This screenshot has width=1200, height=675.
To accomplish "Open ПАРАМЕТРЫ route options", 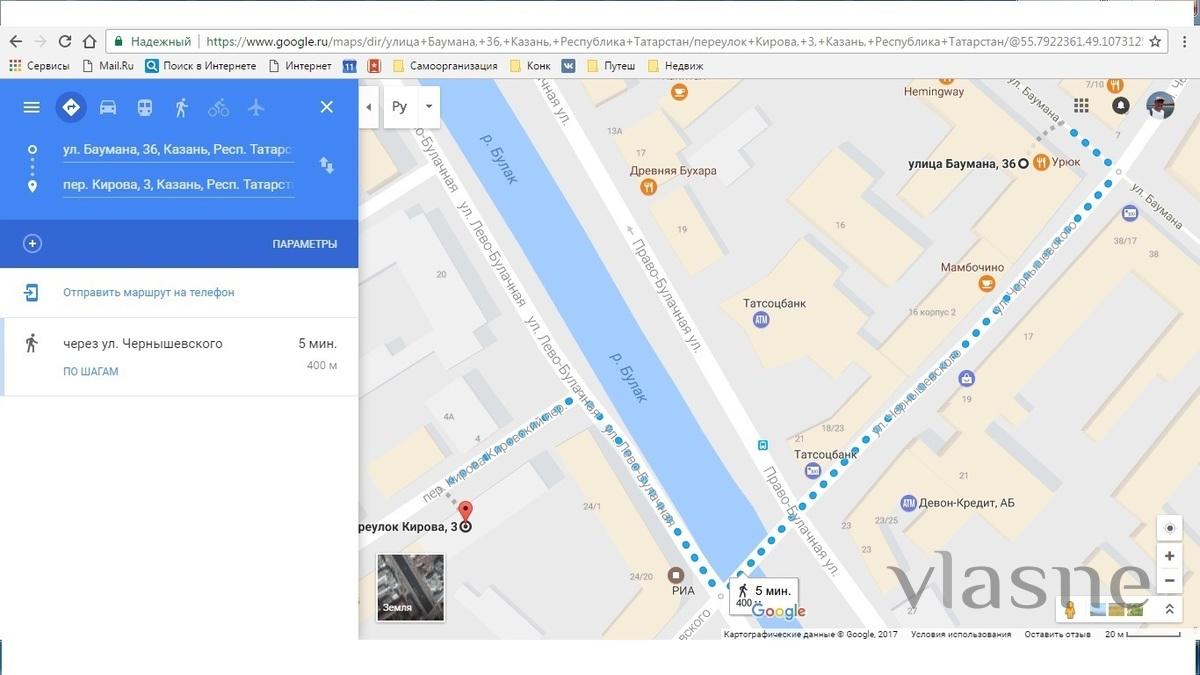I will click(x=304, y=244).
